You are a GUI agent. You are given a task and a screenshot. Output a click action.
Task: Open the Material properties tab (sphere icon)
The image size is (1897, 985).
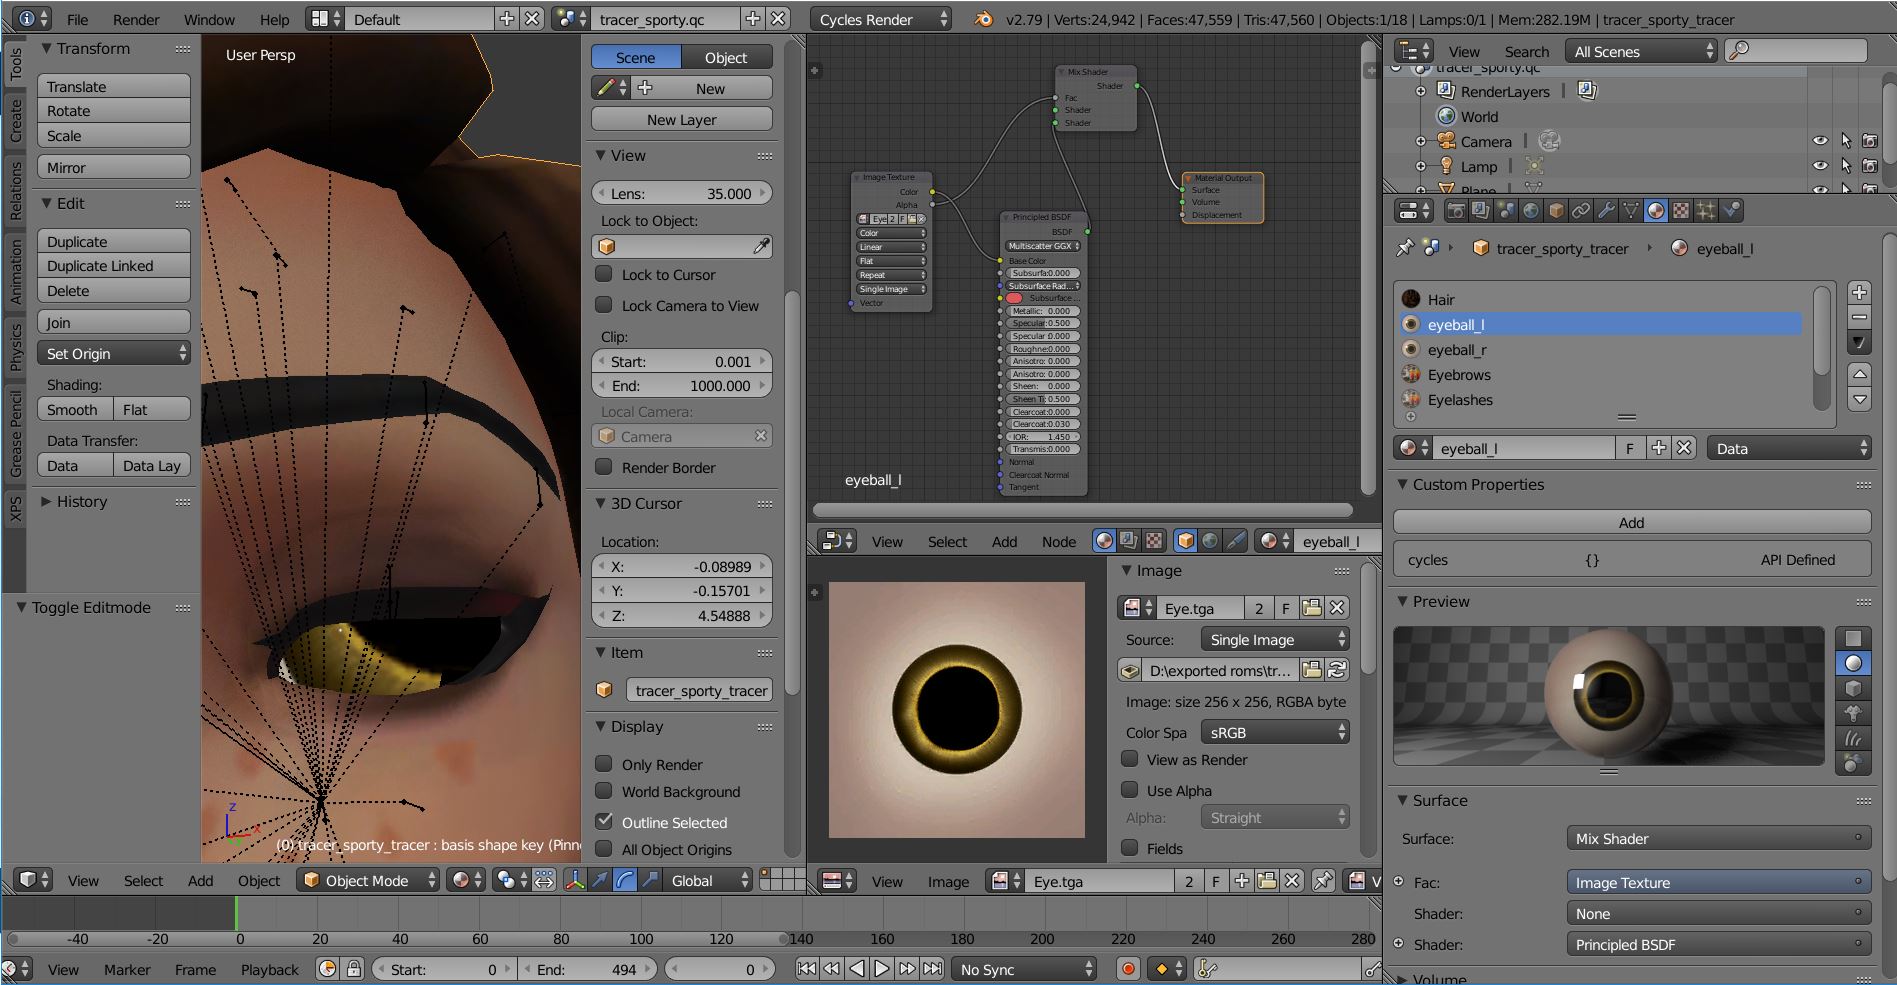[1656, 211]
